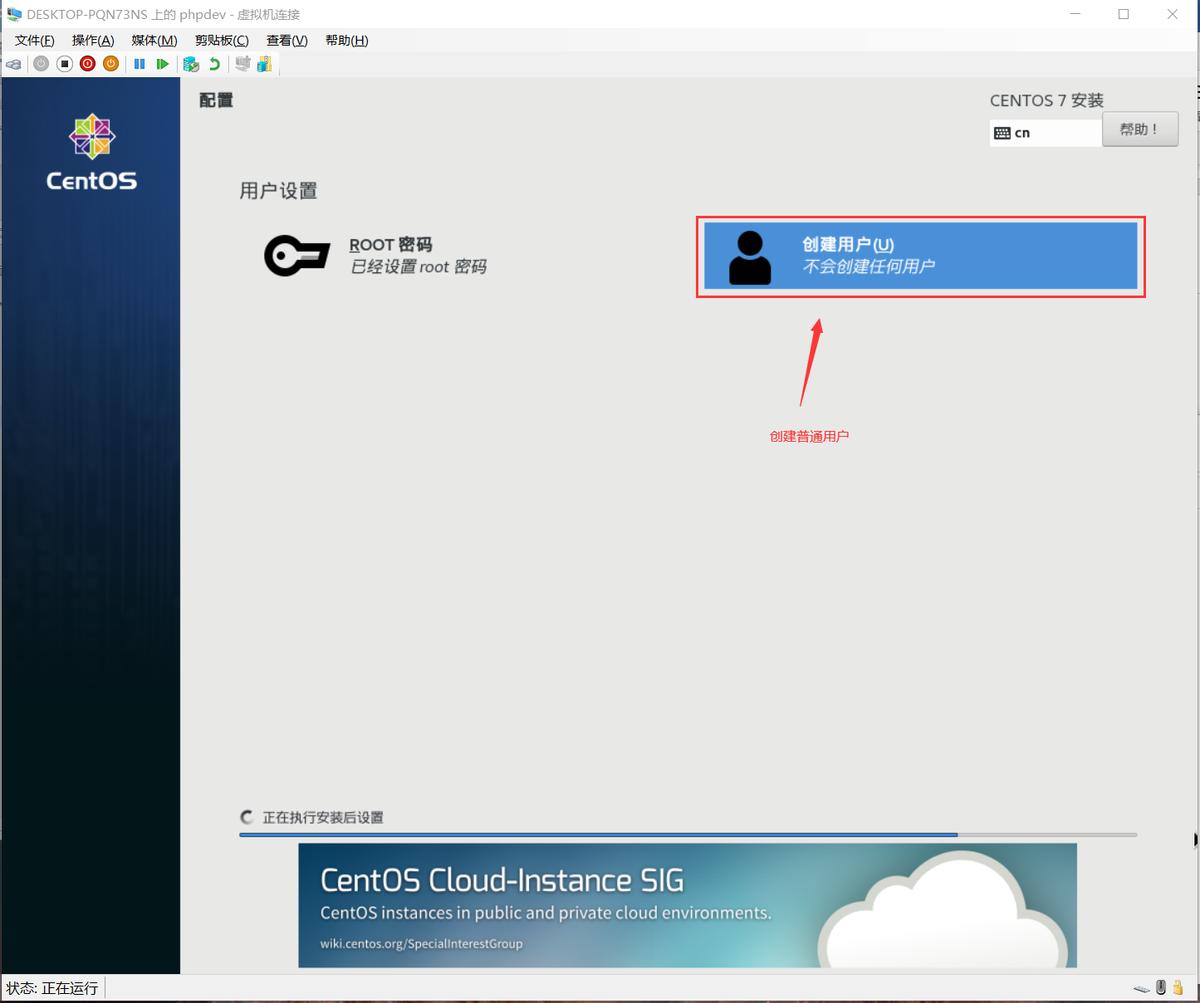
Task: Open the 帮助(H) menu
Action: click(x=347, y=40)
